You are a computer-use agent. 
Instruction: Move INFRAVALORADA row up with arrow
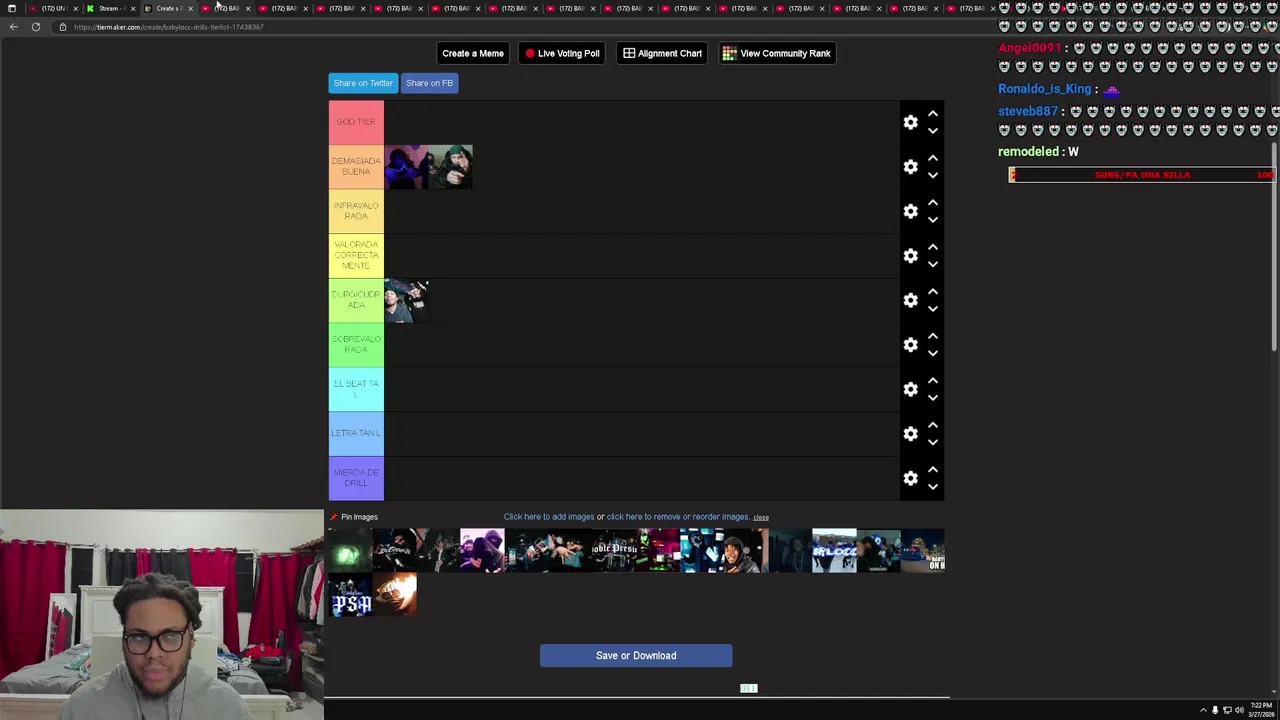coord(933,202)
